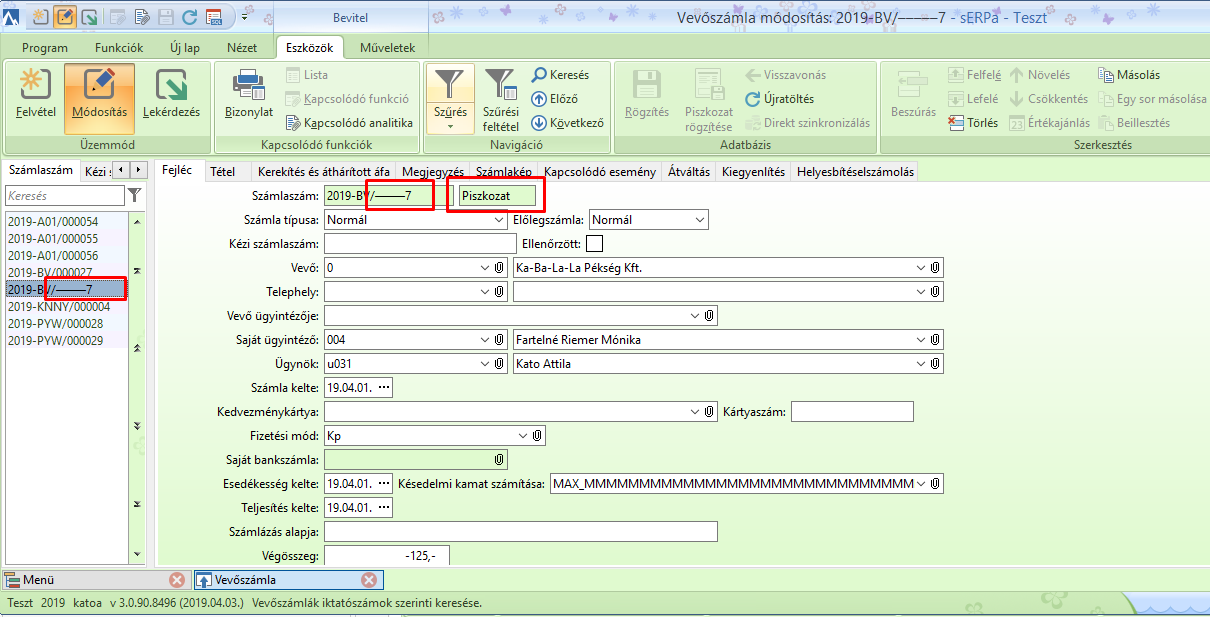Viewport: 1210px width, 617px height.
Task: Click filter funnel next to list search box
Action: click(x=135, y=195)
